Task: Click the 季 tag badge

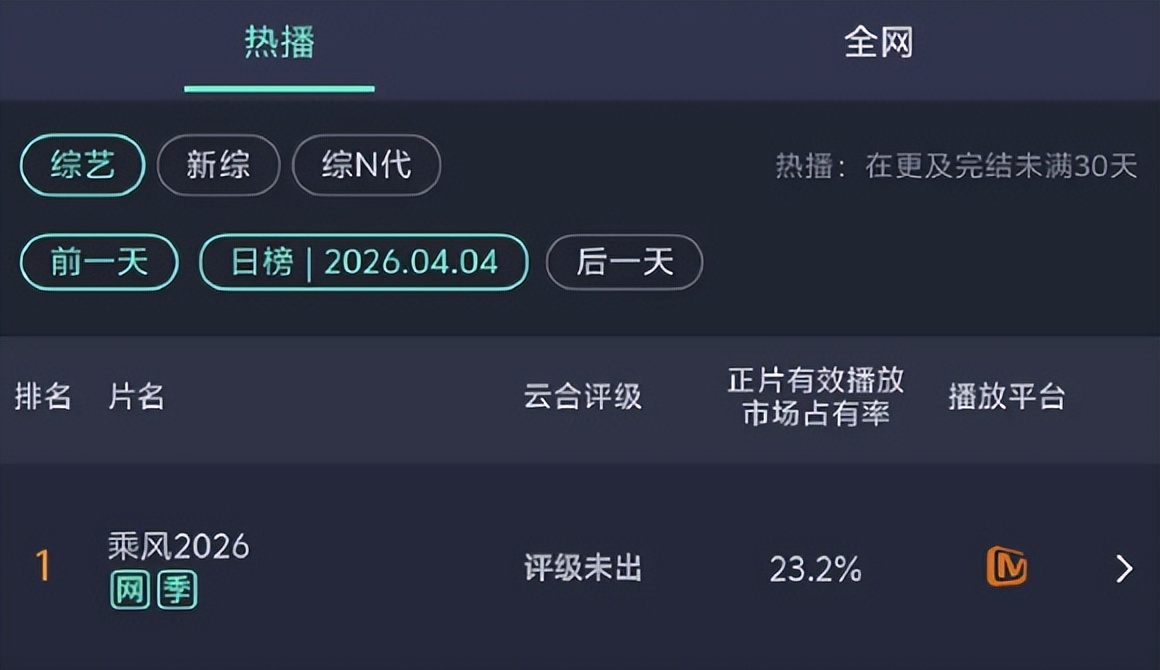Action: tap(177, 590)
